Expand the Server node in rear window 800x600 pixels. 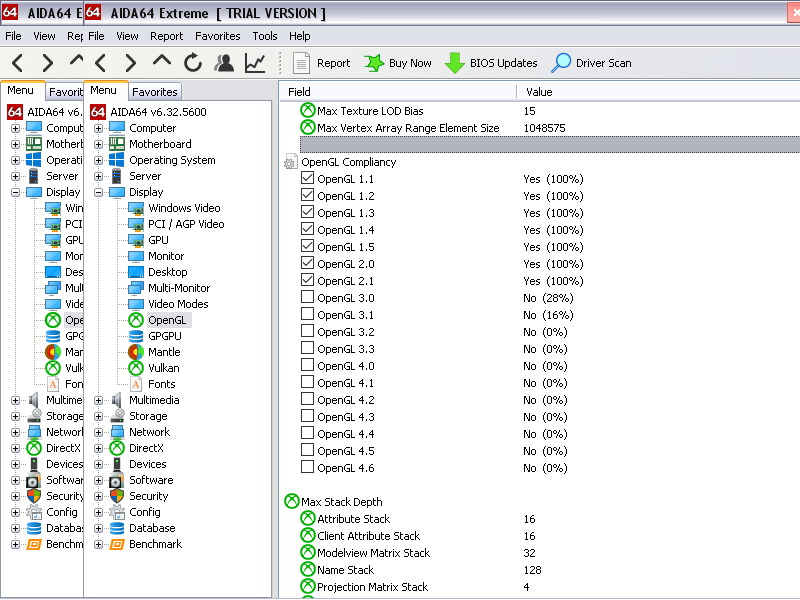(15, 177)
